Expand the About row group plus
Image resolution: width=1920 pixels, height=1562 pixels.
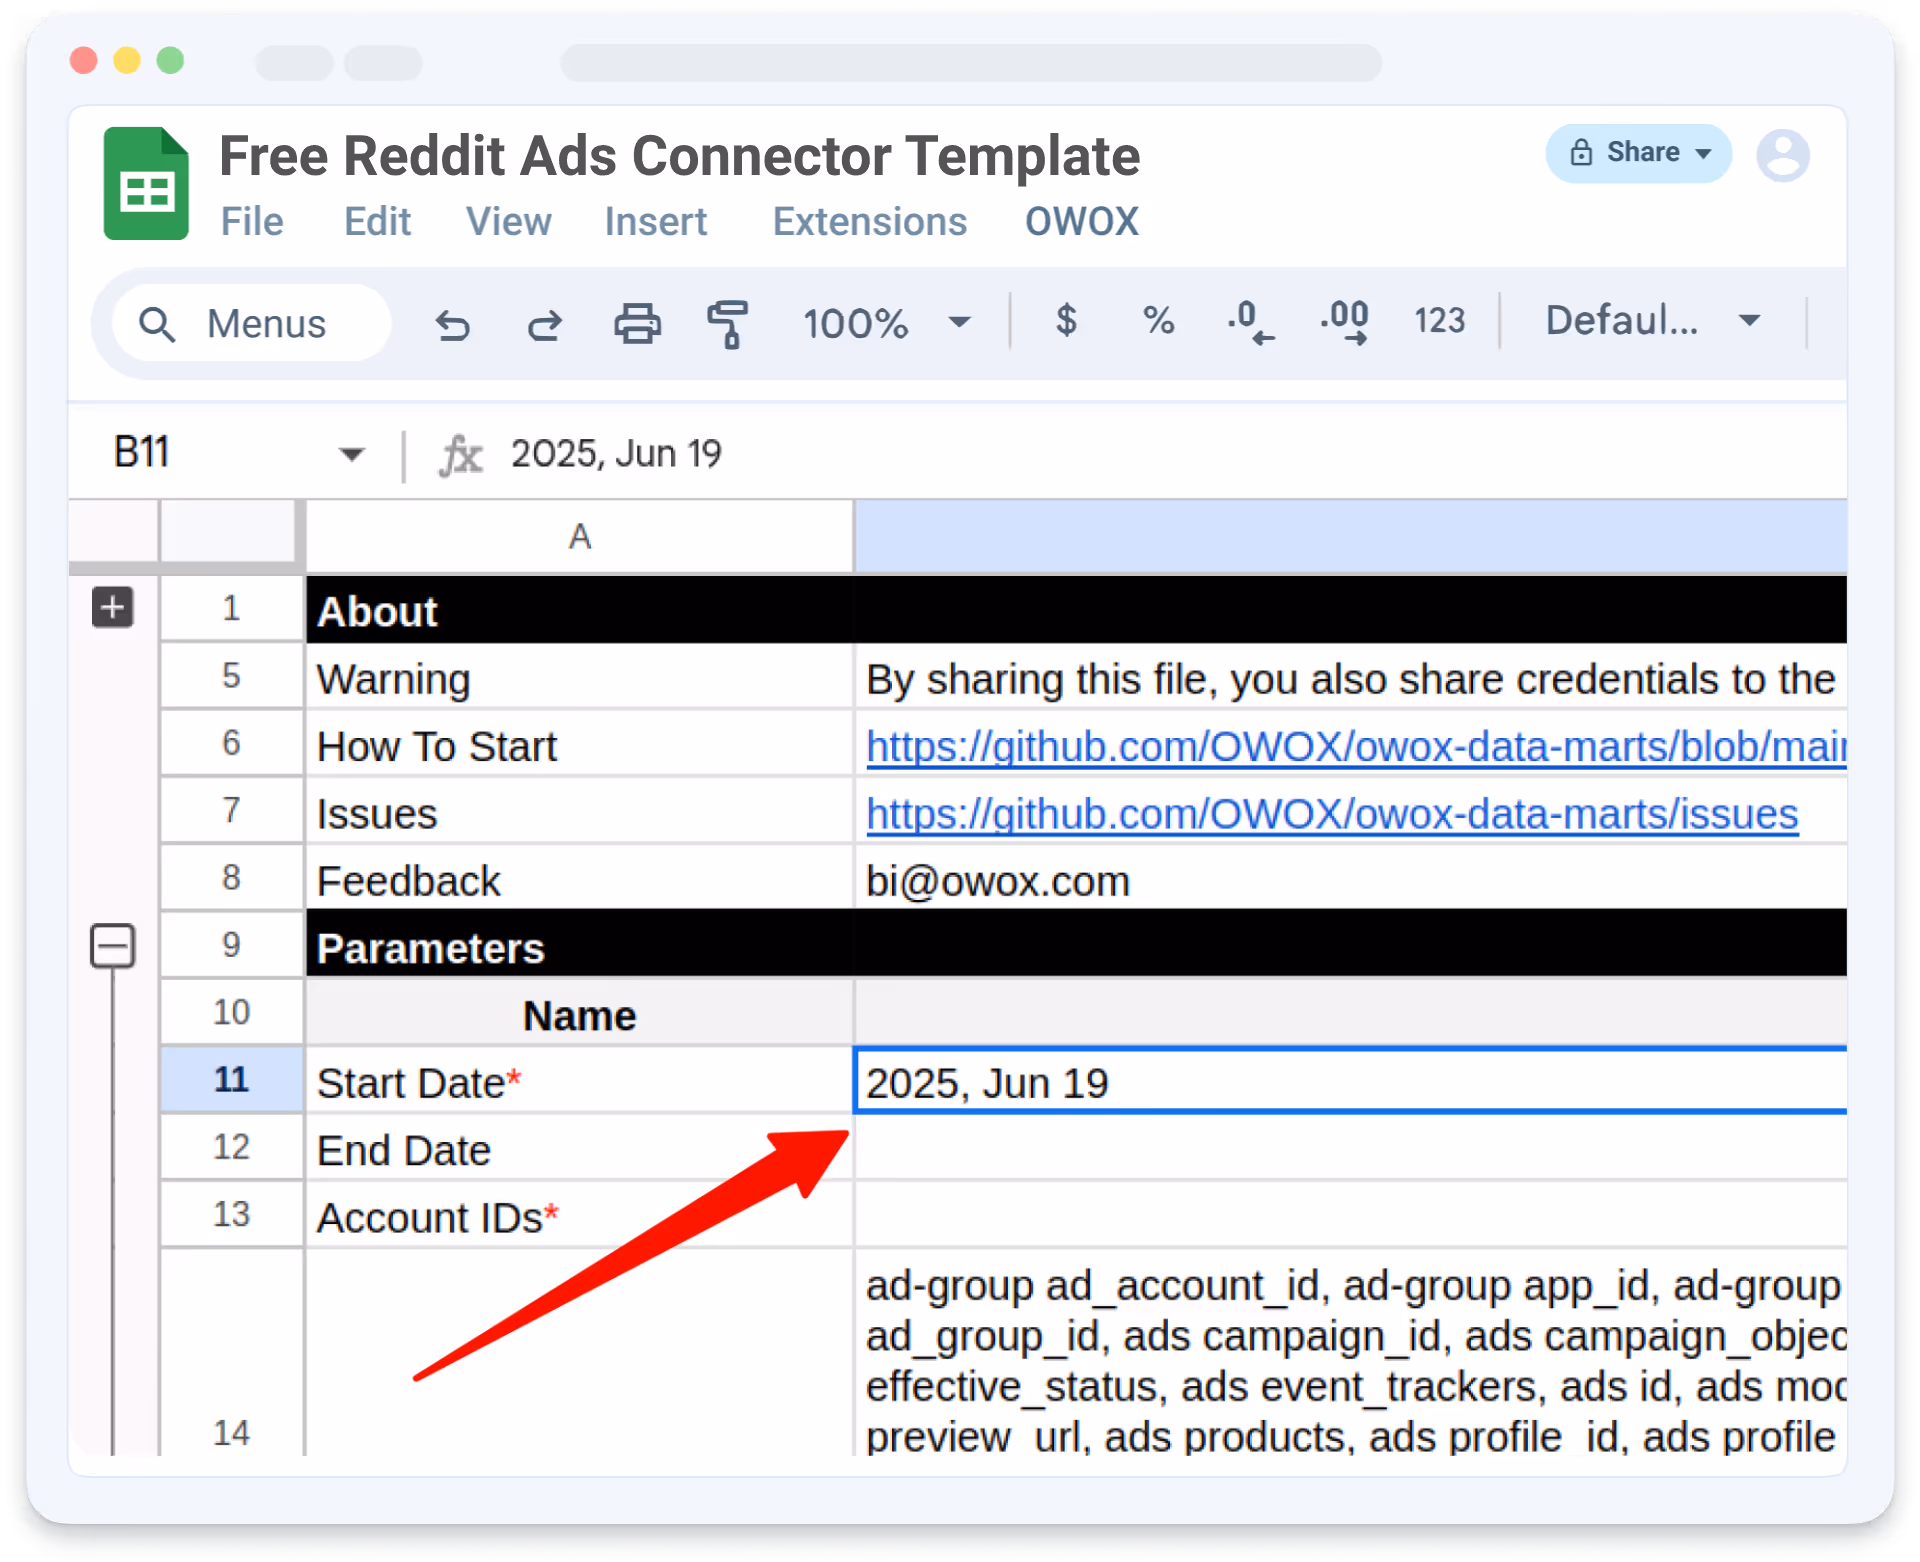[x=112, y=607]
